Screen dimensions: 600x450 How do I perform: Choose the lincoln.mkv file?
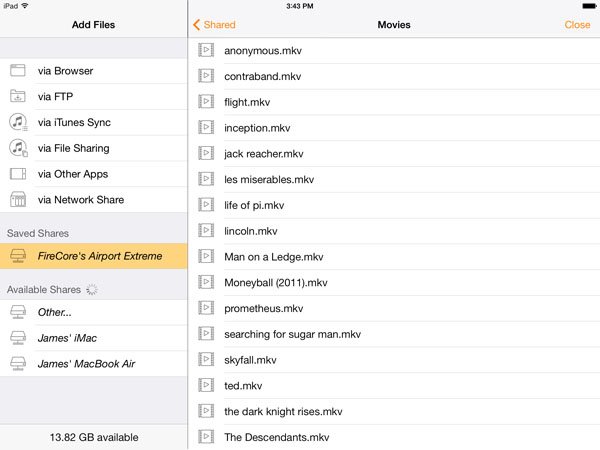point(394,231)
